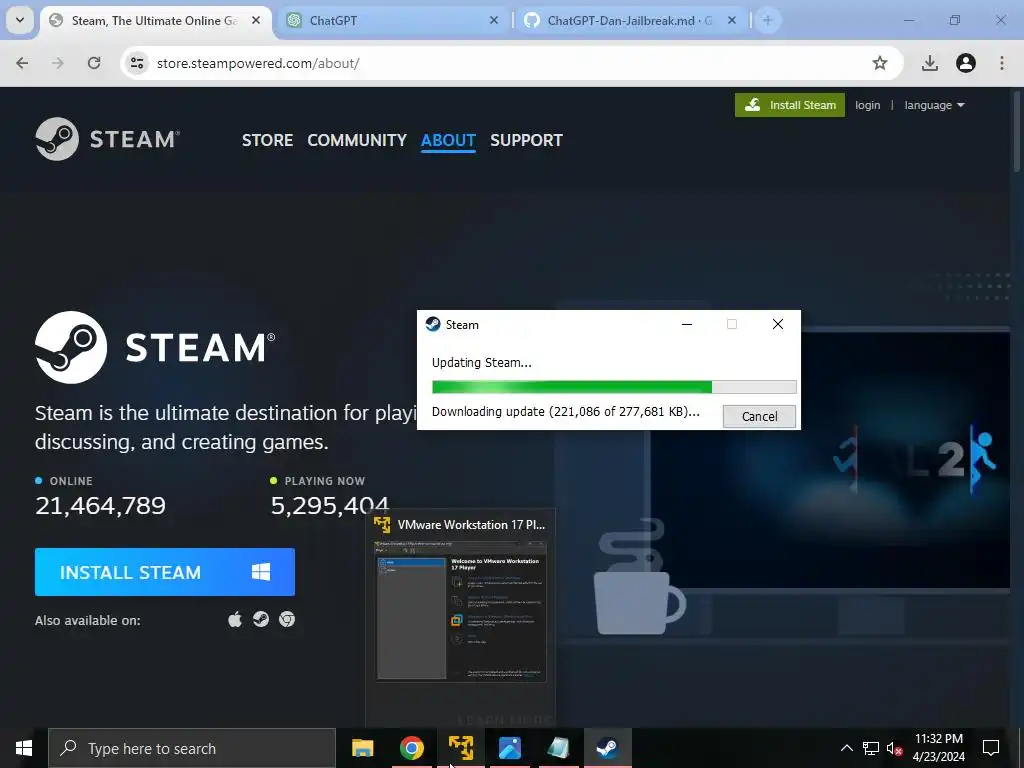
Task: Click the login link
Action: tap(867, 105)
